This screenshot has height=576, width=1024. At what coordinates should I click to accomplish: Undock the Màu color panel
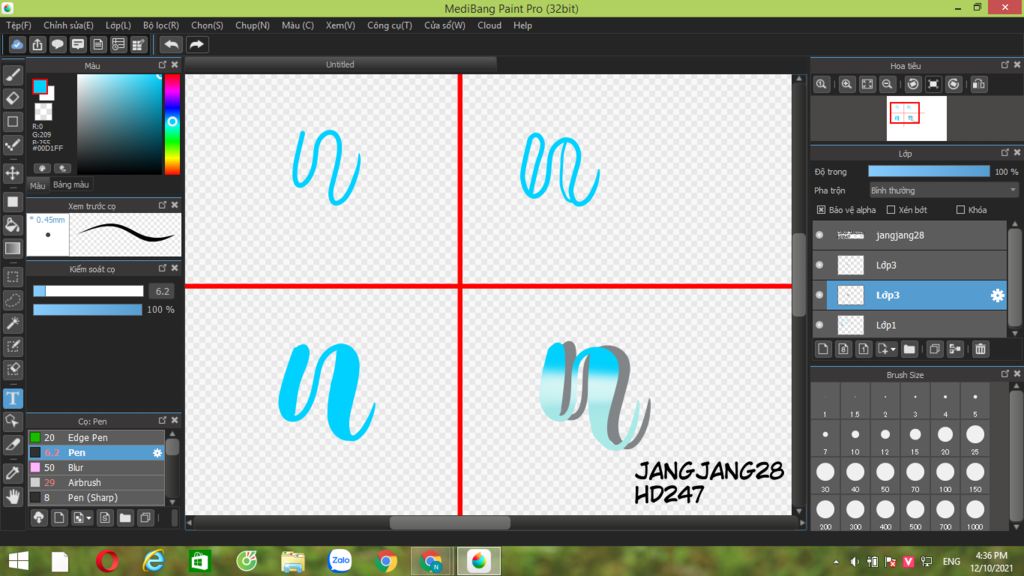pyautogui.click(x=162, y=65)
